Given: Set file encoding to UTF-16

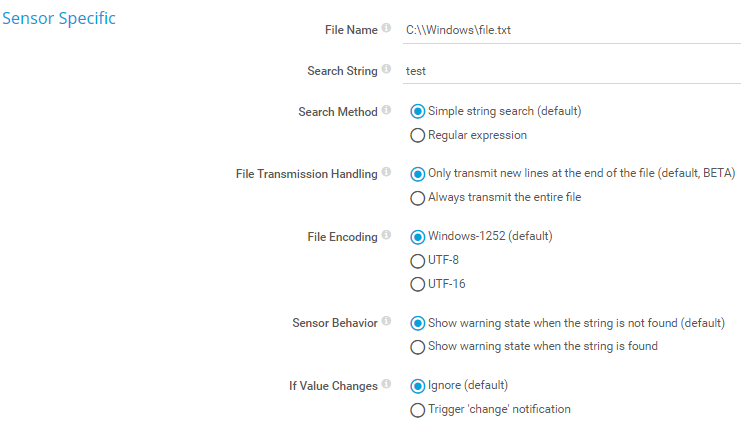Looking at the screenshot, I should click(418, 284).
